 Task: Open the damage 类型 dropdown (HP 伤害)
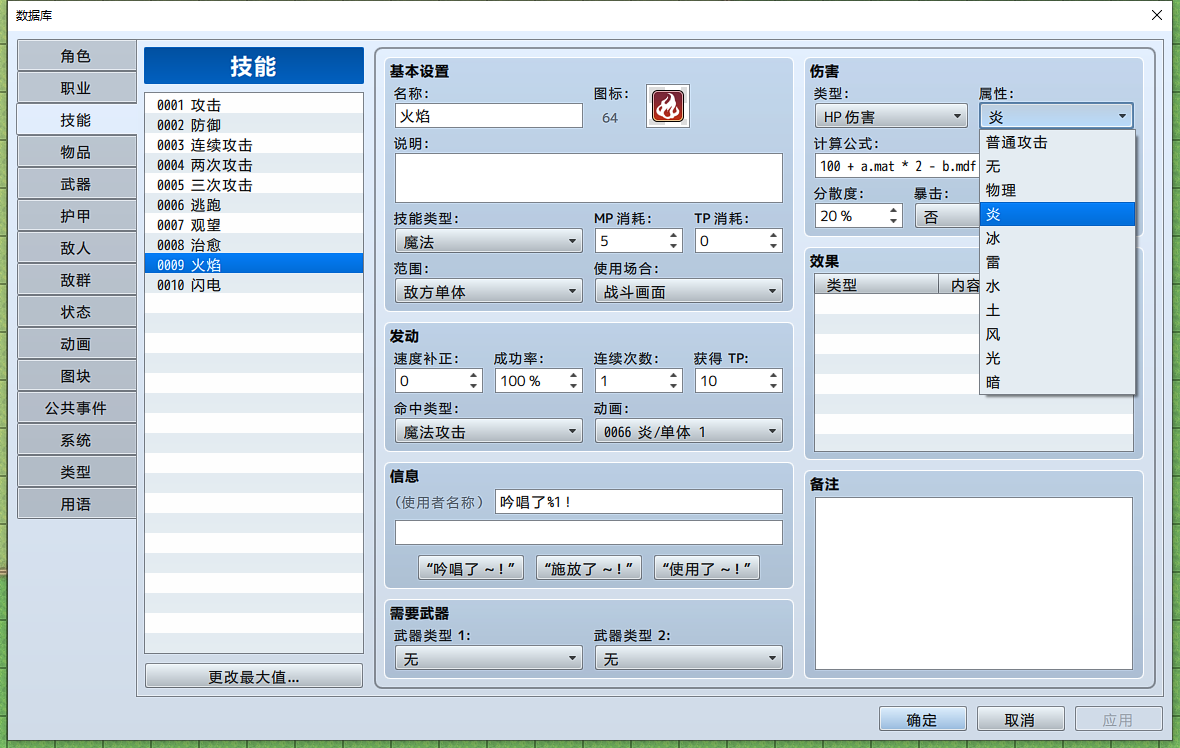(x=891, y=117)
